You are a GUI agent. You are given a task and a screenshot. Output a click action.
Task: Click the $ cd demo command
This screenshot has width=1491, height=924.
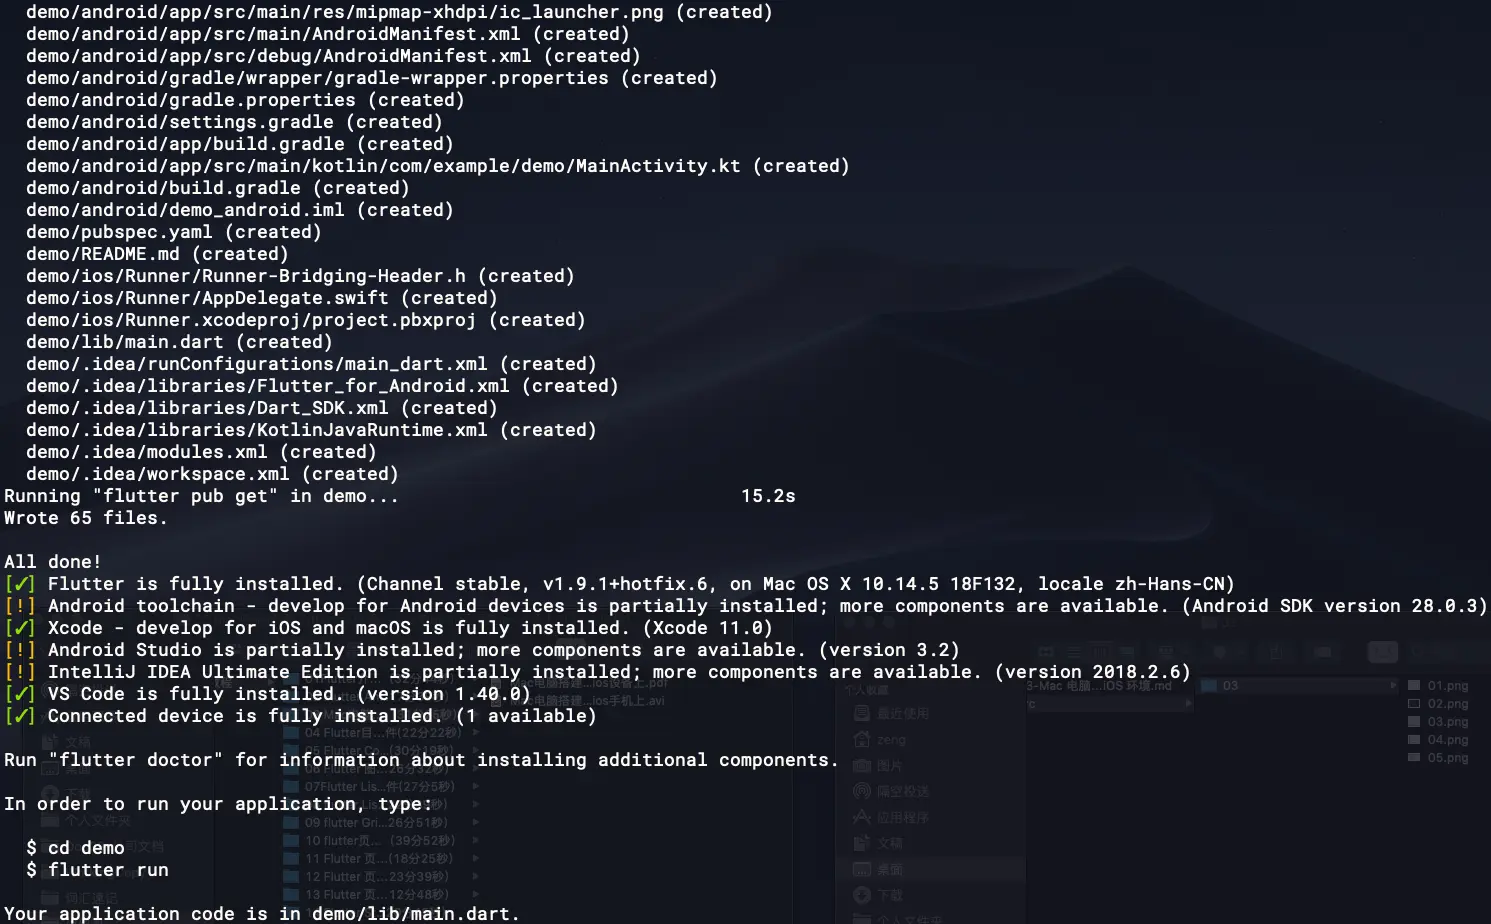pyautogui.click(x=75, y=848)
